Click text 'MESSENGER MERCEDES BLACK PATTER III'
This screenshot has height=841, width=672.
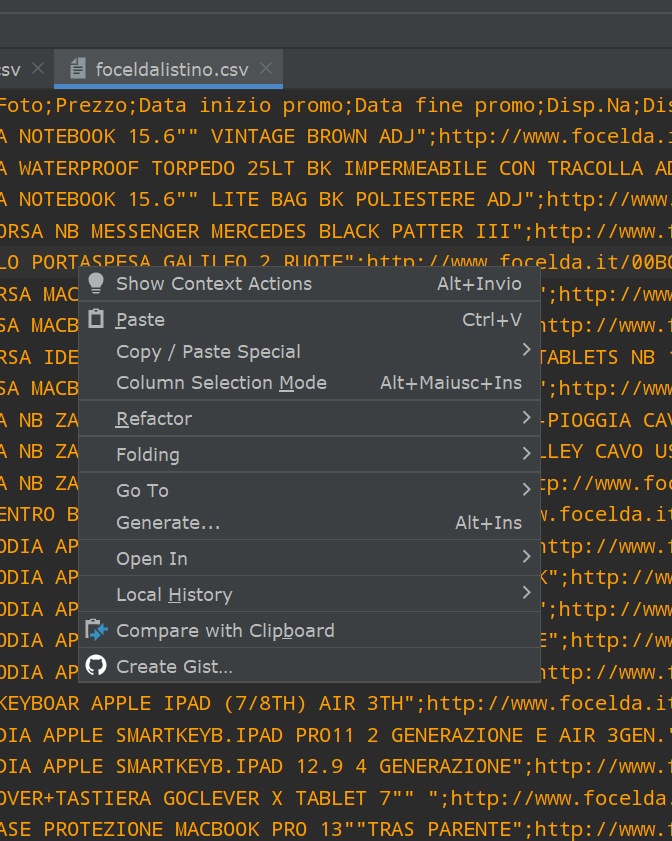[301, 231]
